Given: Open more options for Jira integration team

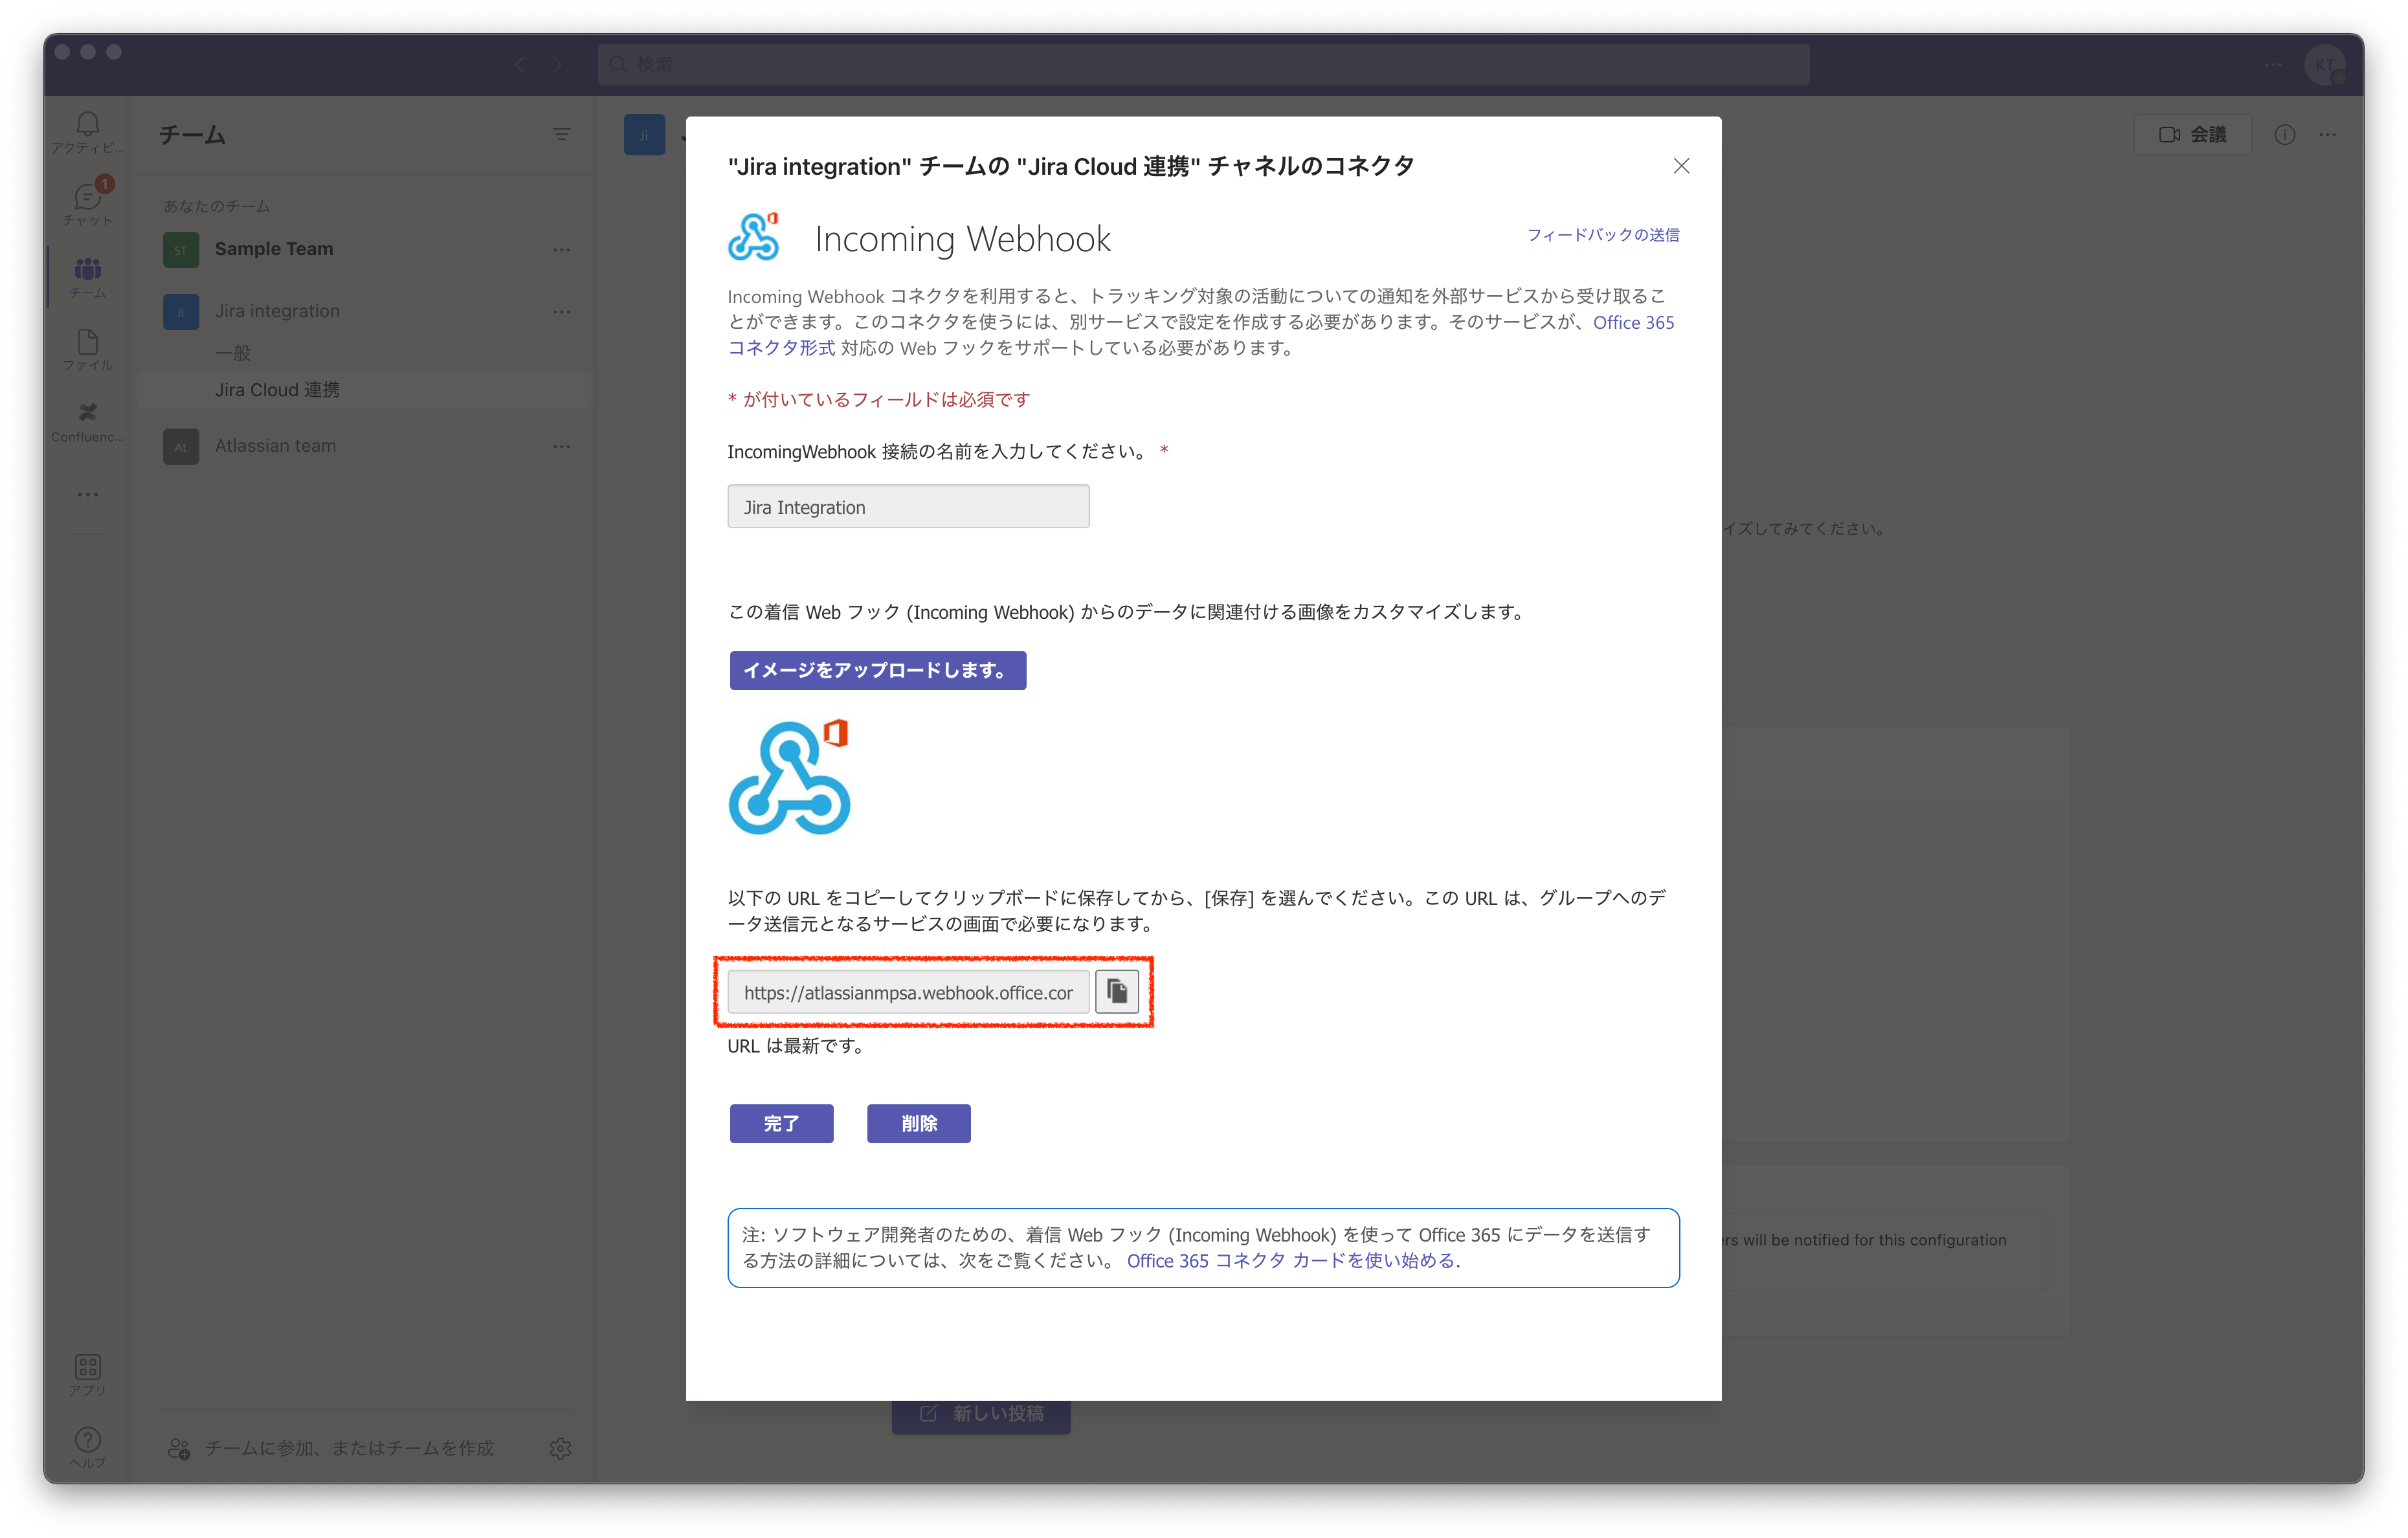Looking at the screenshot, I should pos(562,311).
